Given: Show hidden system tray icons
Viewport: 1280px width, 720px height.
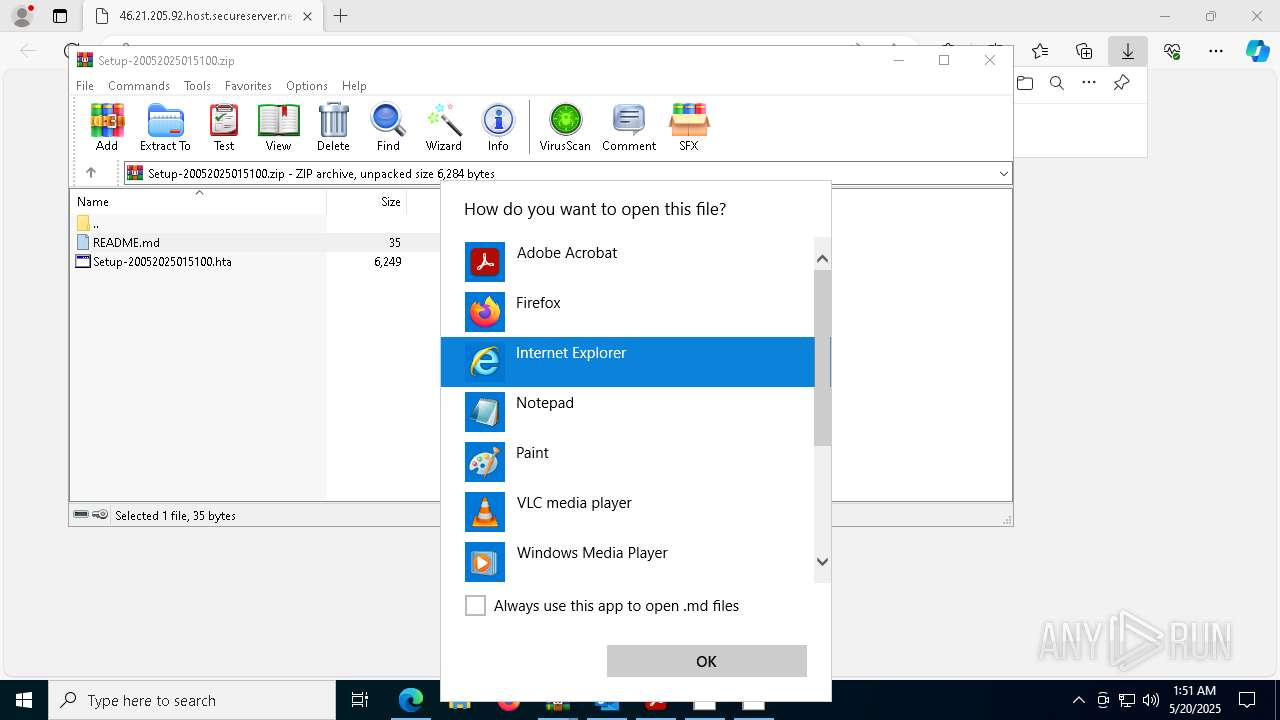Looking at the screenshot, I should (1078, 700).
